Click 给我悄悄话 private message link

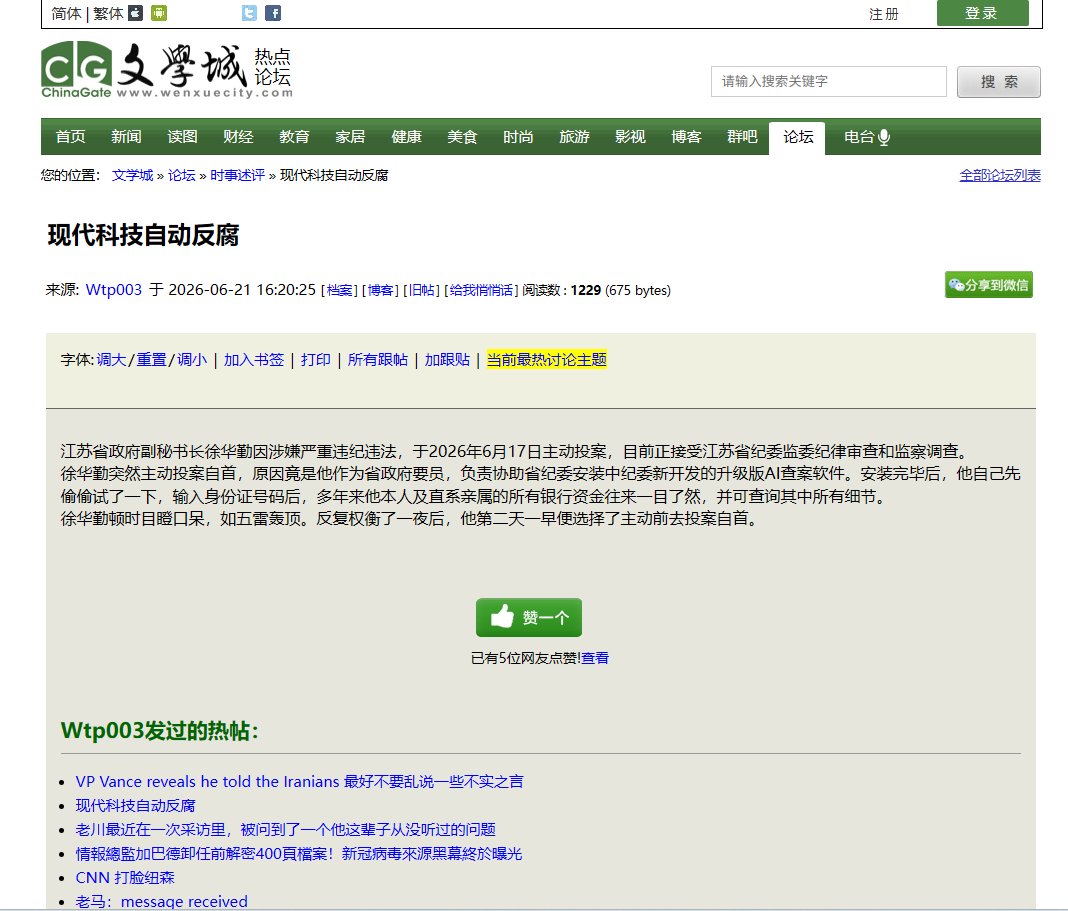pos(481,290)
